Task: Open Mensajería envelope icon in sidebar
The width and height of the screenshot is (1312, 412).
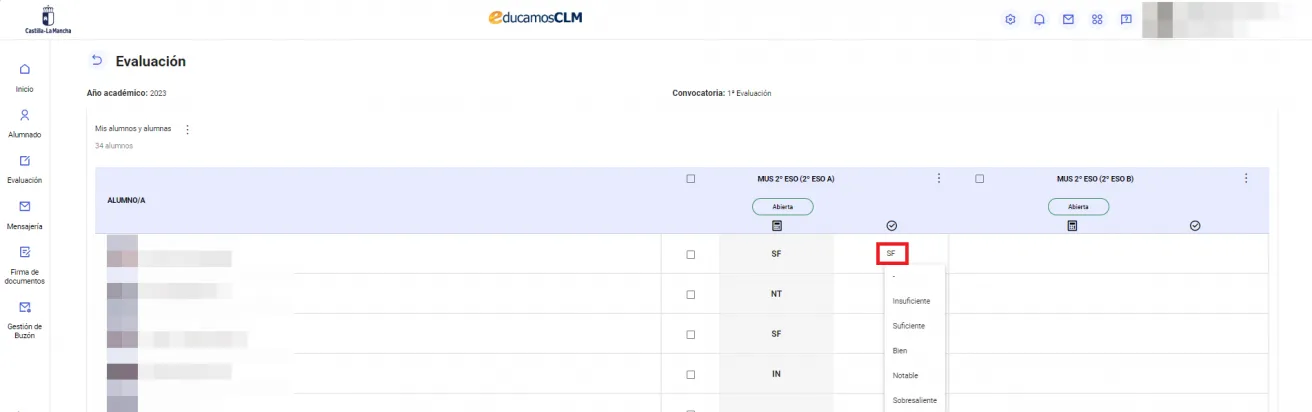Action: click(25, 206)
